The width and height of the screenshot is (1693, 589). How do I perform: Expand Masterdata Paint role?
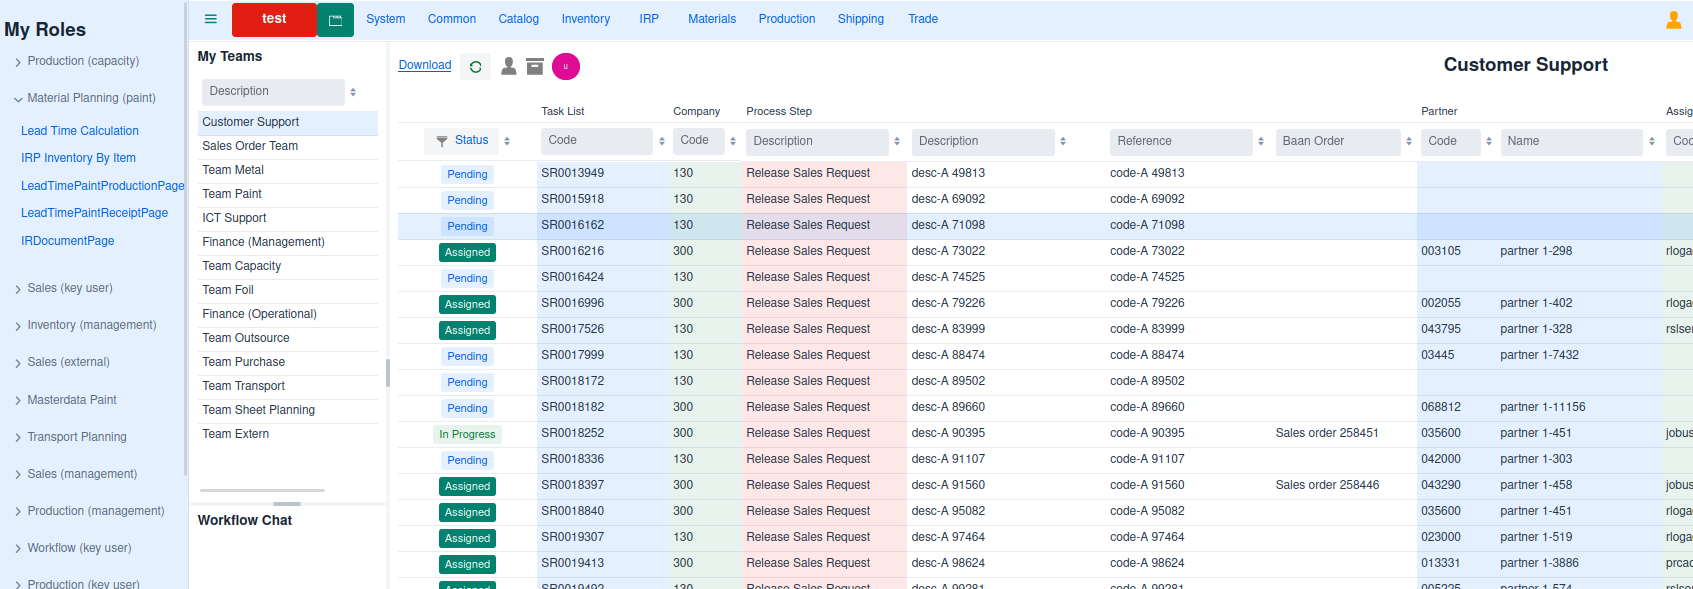click(x=18, y=401)
